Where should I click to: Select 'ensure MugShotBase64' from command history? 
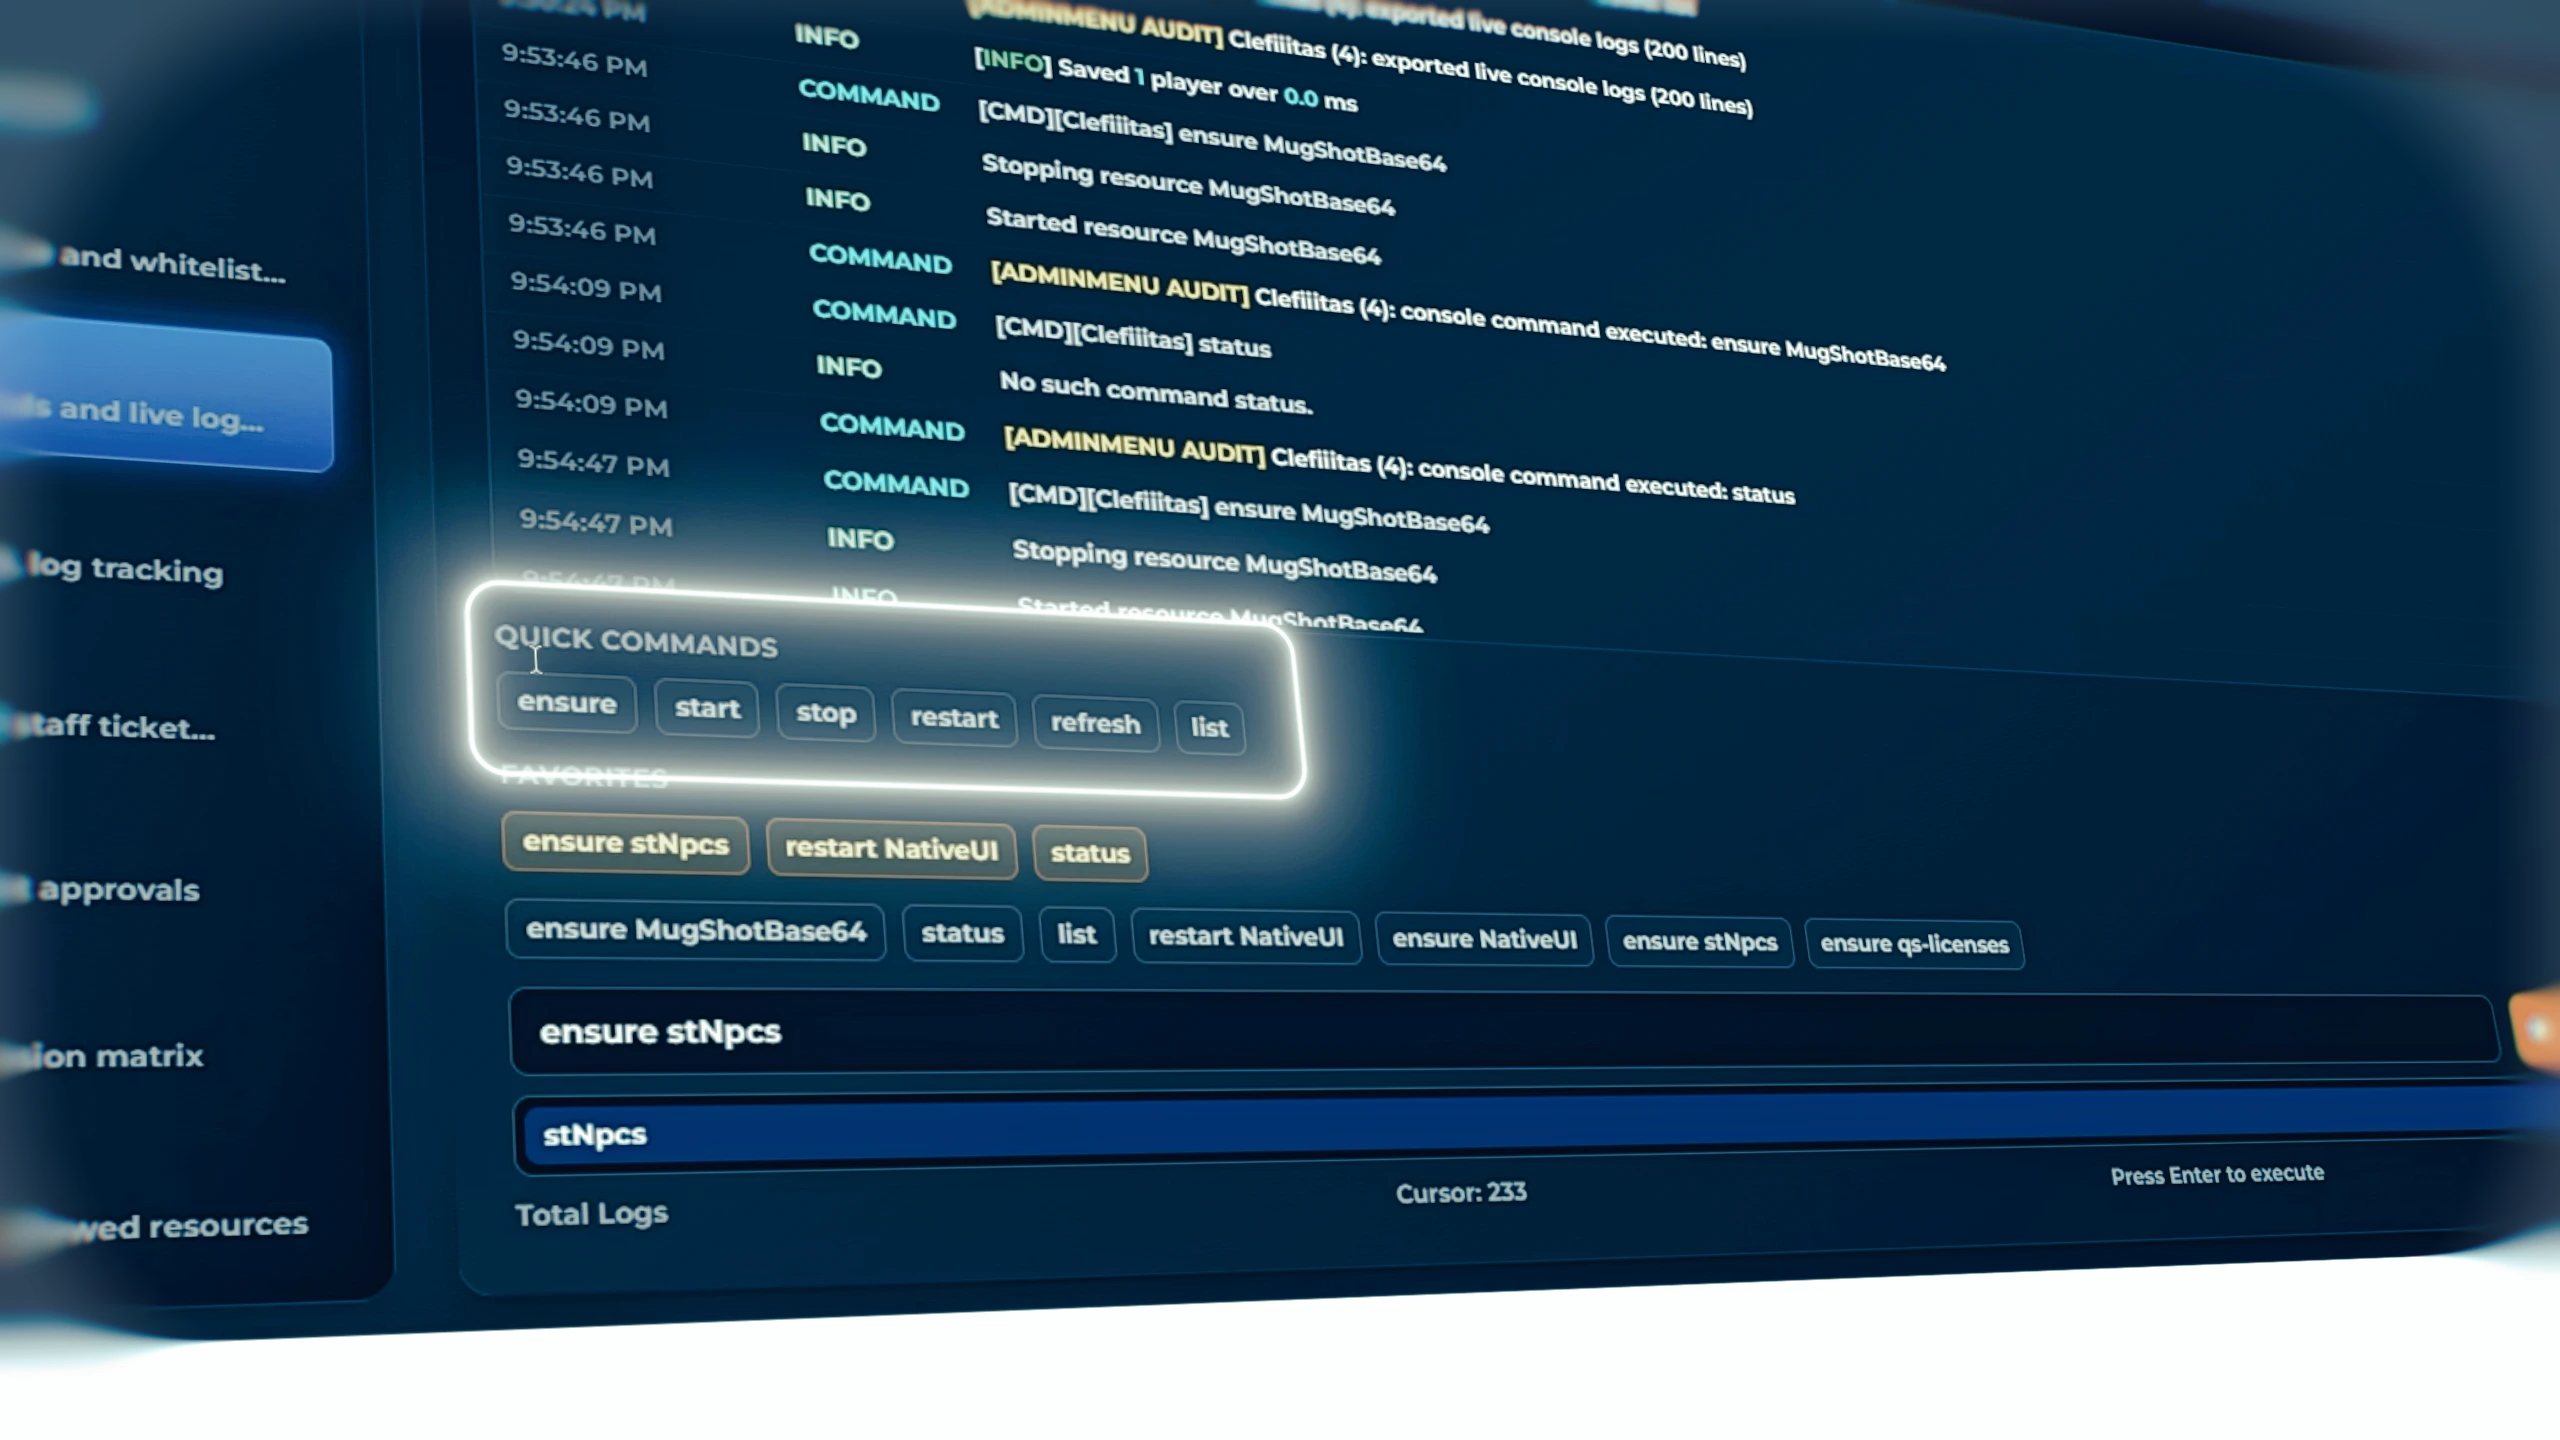pyautogui.click(x=696, y=931)
